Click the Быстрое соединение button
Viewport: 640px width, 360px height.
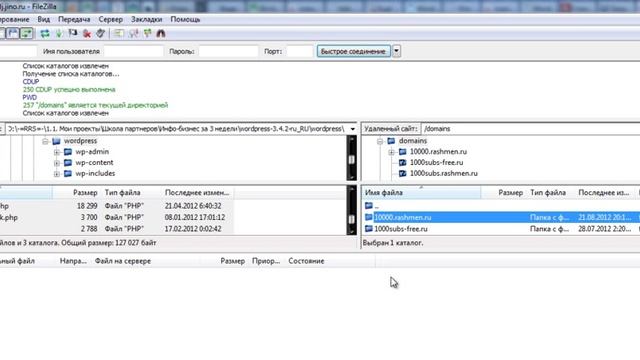coord(353,51)
